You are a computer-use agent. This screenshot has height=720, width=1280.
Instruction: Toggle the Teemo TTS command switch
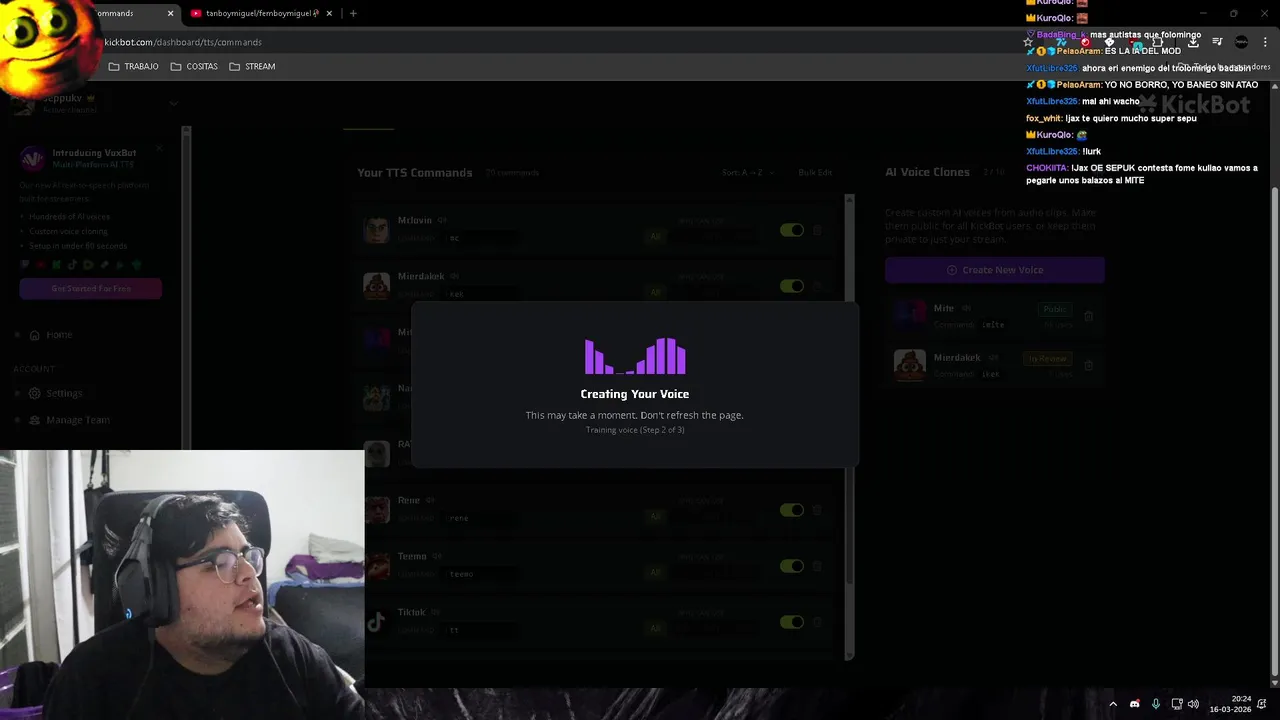coord(792,566)
